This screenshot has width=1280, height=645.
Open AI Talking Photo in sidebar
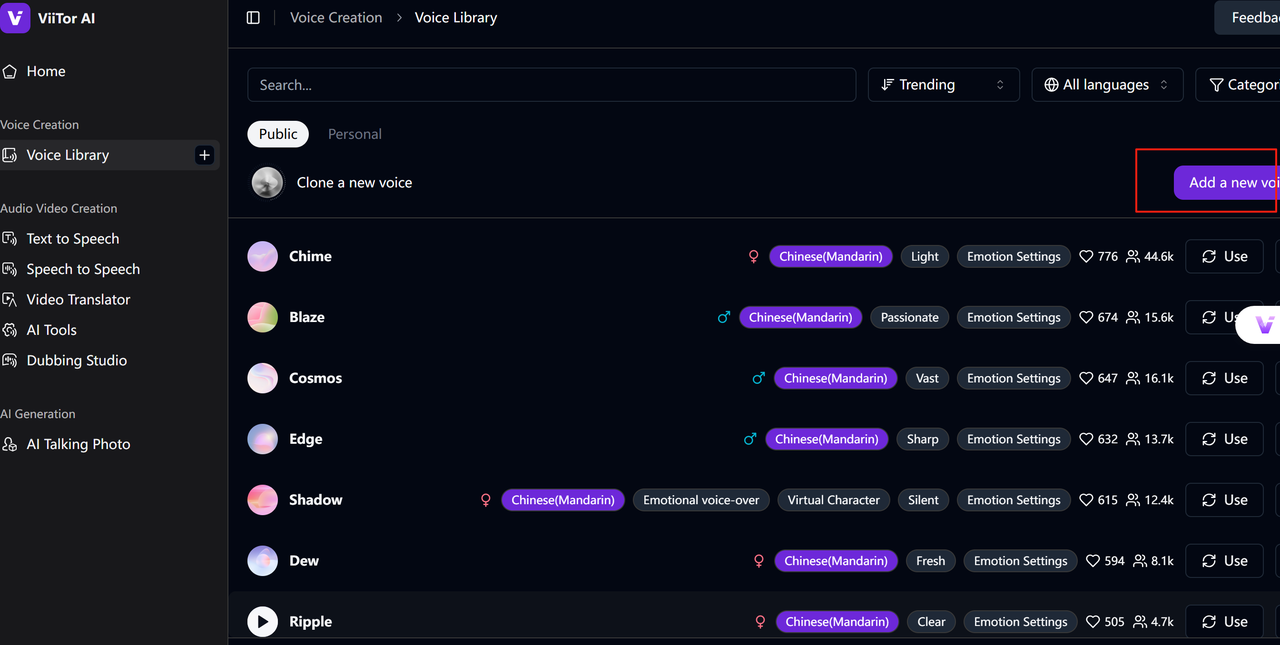pos(78,444)
